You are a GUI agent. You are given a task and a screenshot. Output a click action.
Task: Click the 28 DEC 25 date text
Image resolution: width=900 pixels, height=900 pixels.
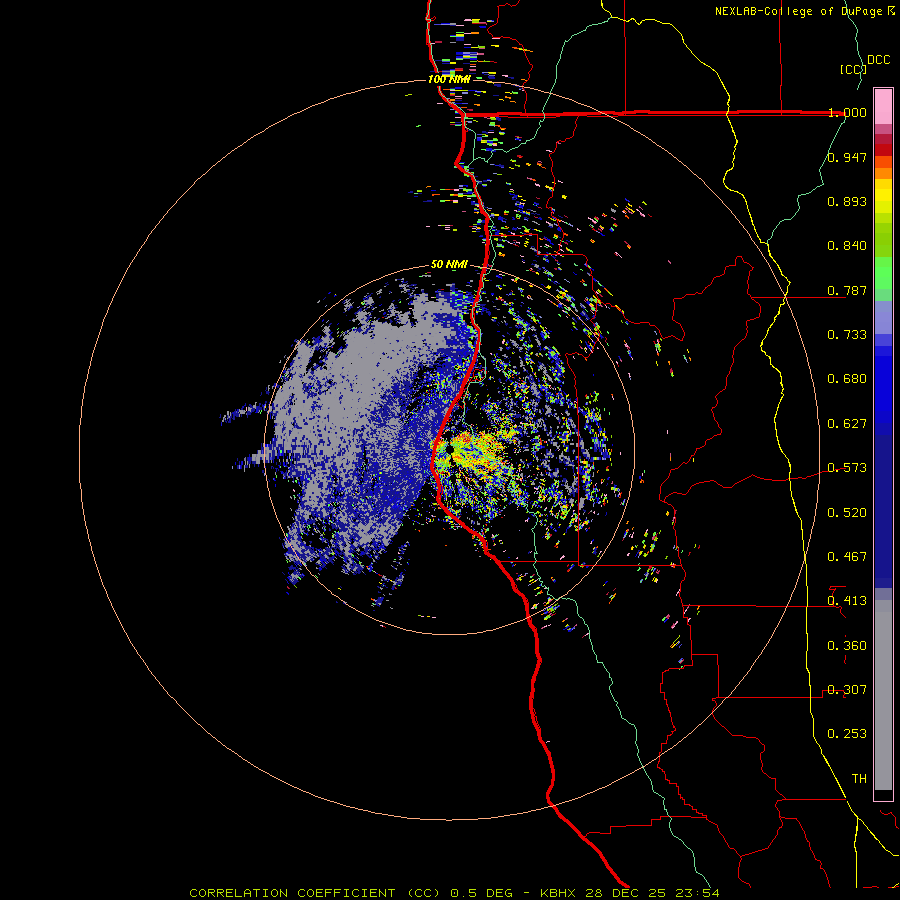[x=626, y=893]
